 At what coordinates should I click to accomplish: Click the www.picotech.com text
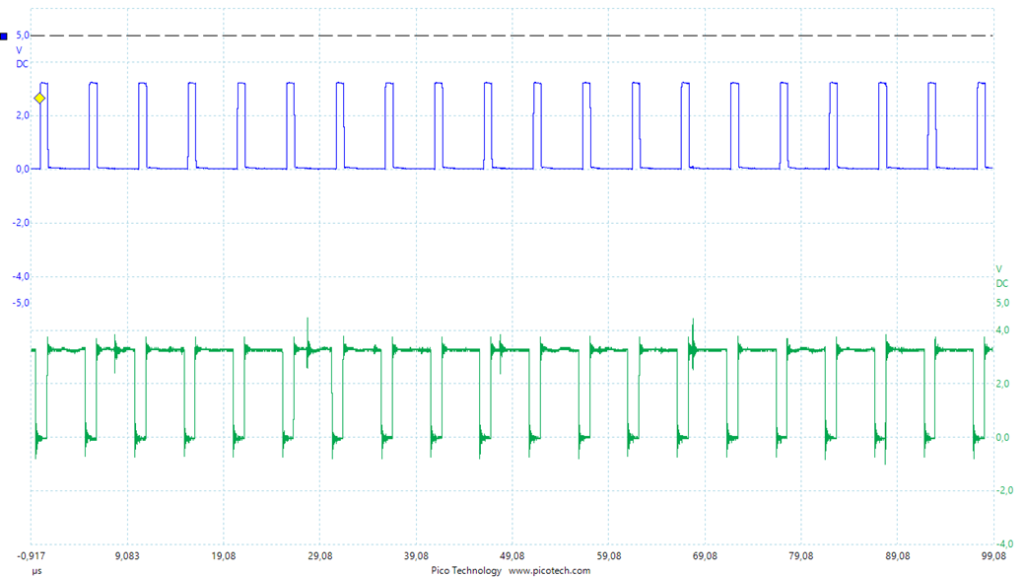tap(549, 570)
